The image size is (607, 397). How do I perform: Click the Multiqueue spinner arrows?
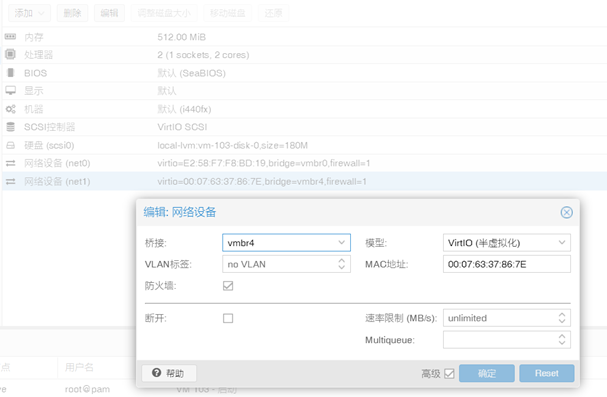(562, 340)
